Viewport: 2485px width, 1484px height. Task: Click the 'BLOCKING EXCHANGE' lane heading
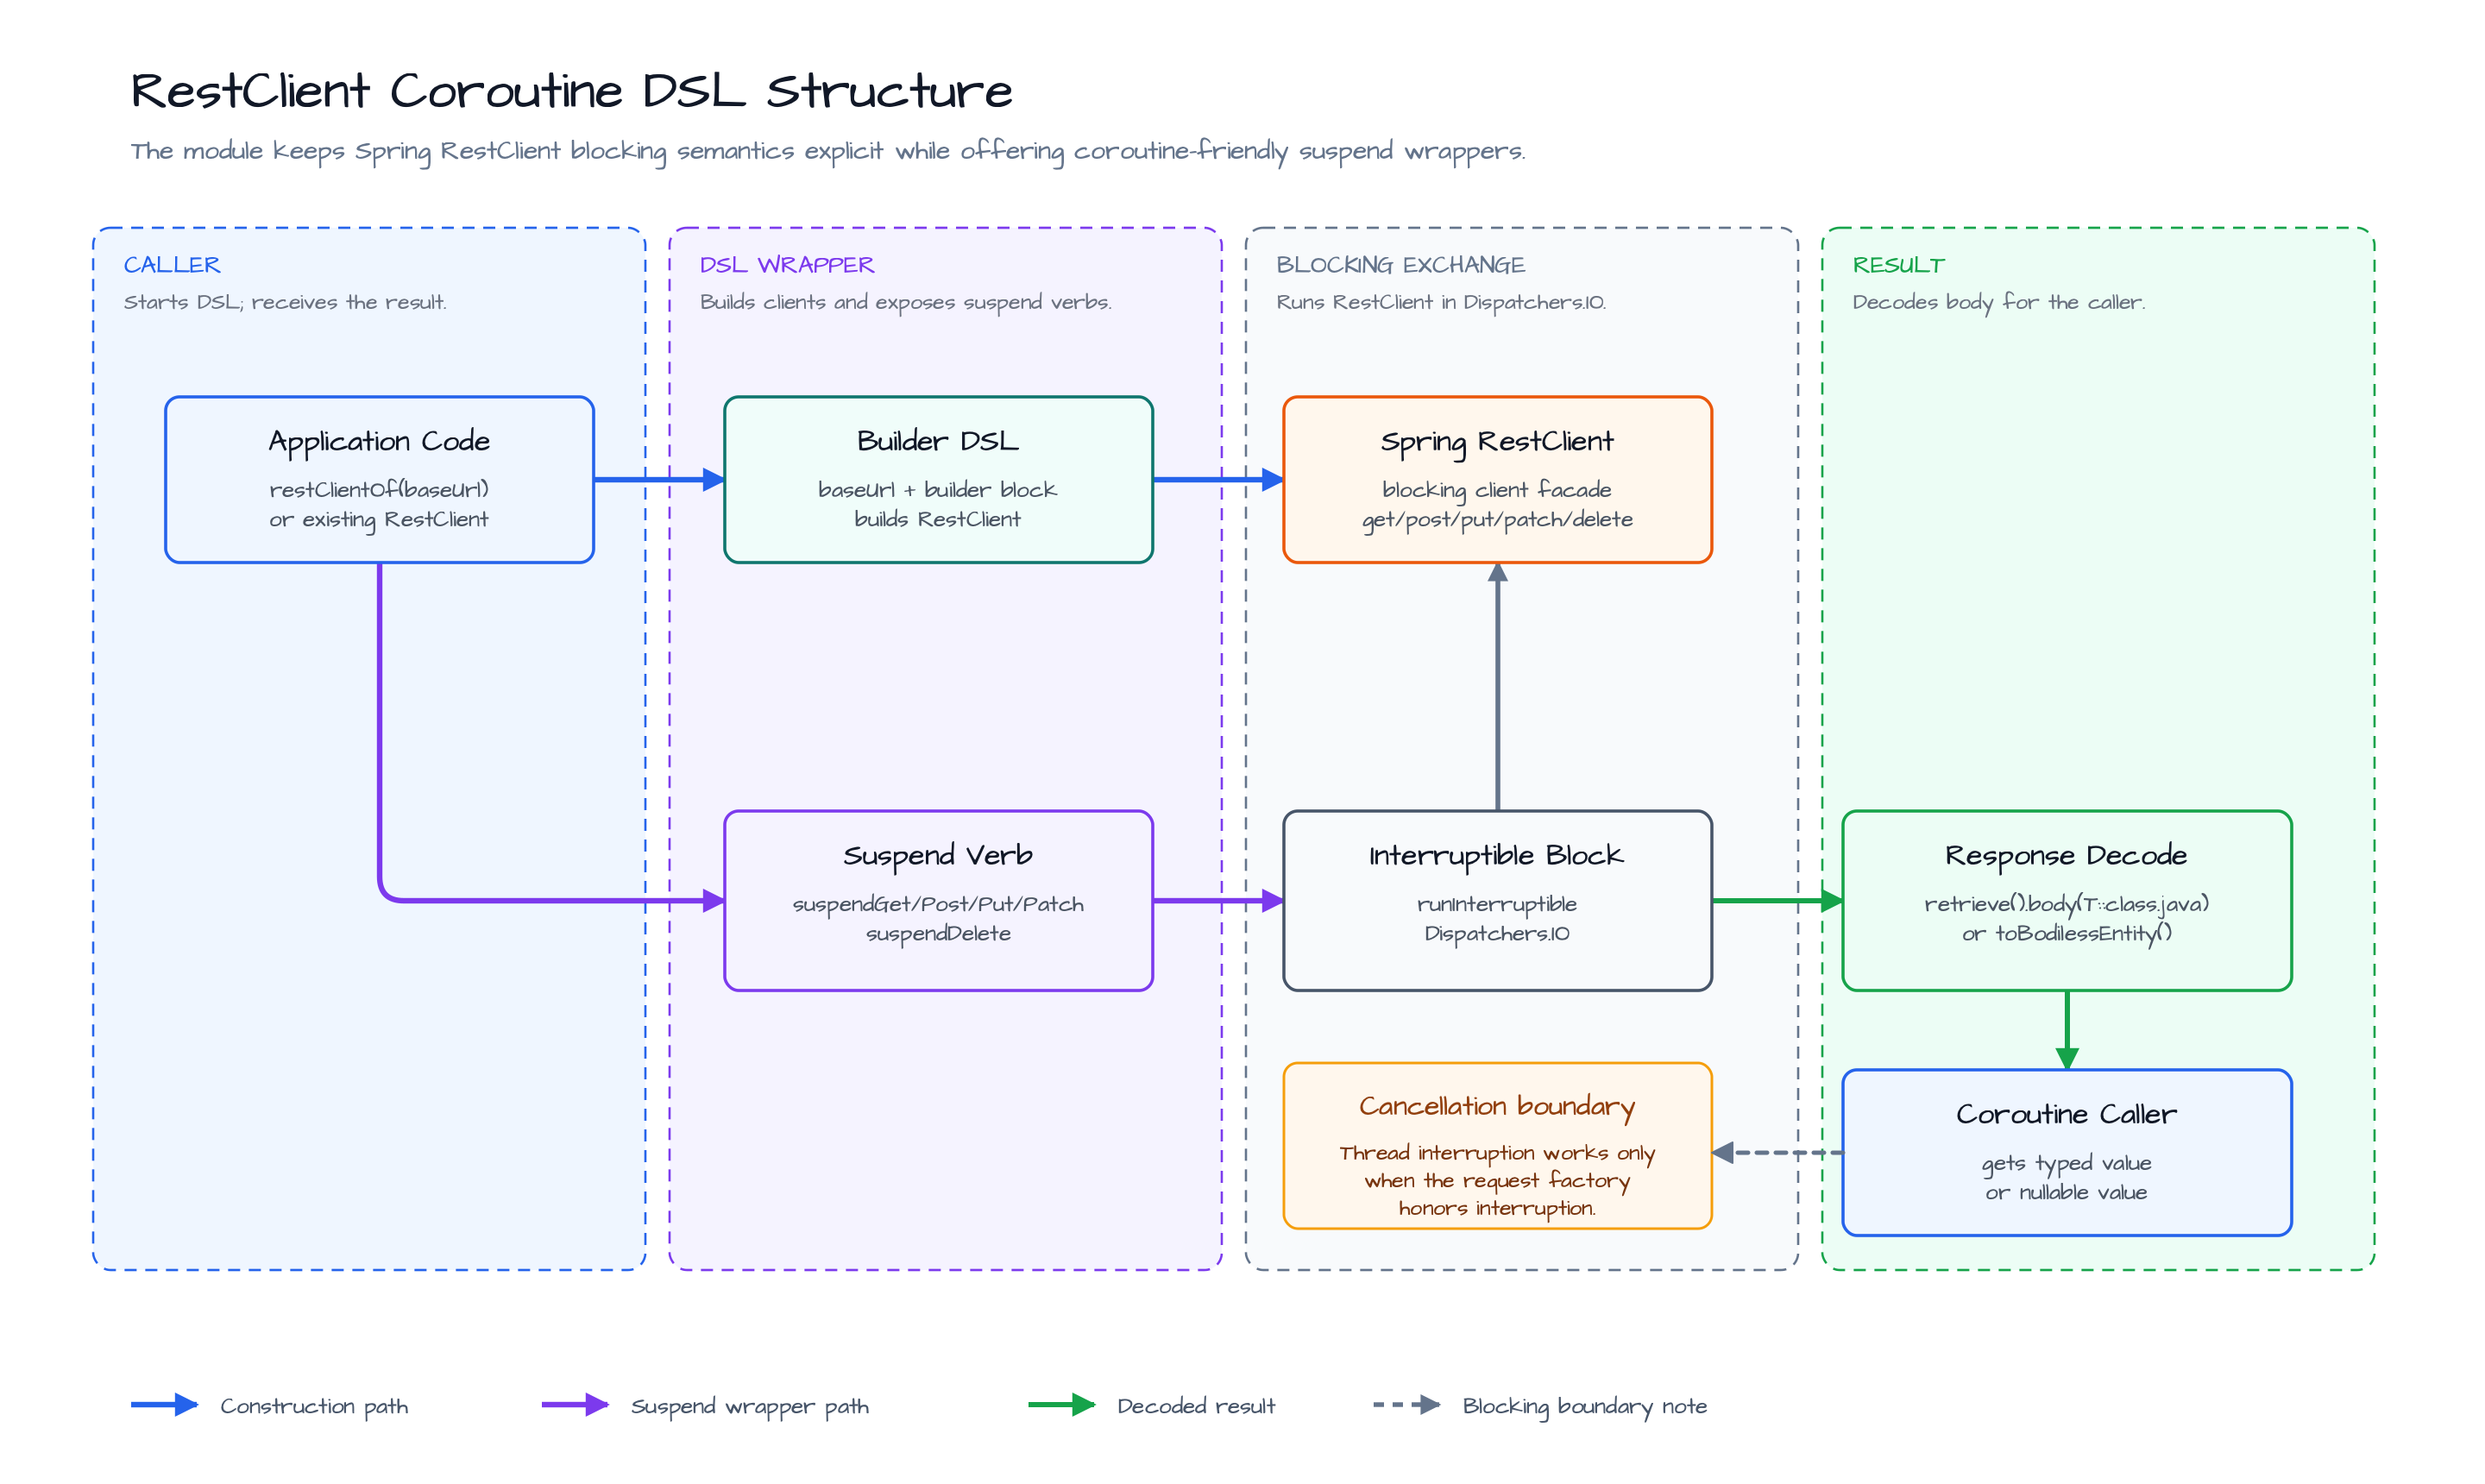1400,265
